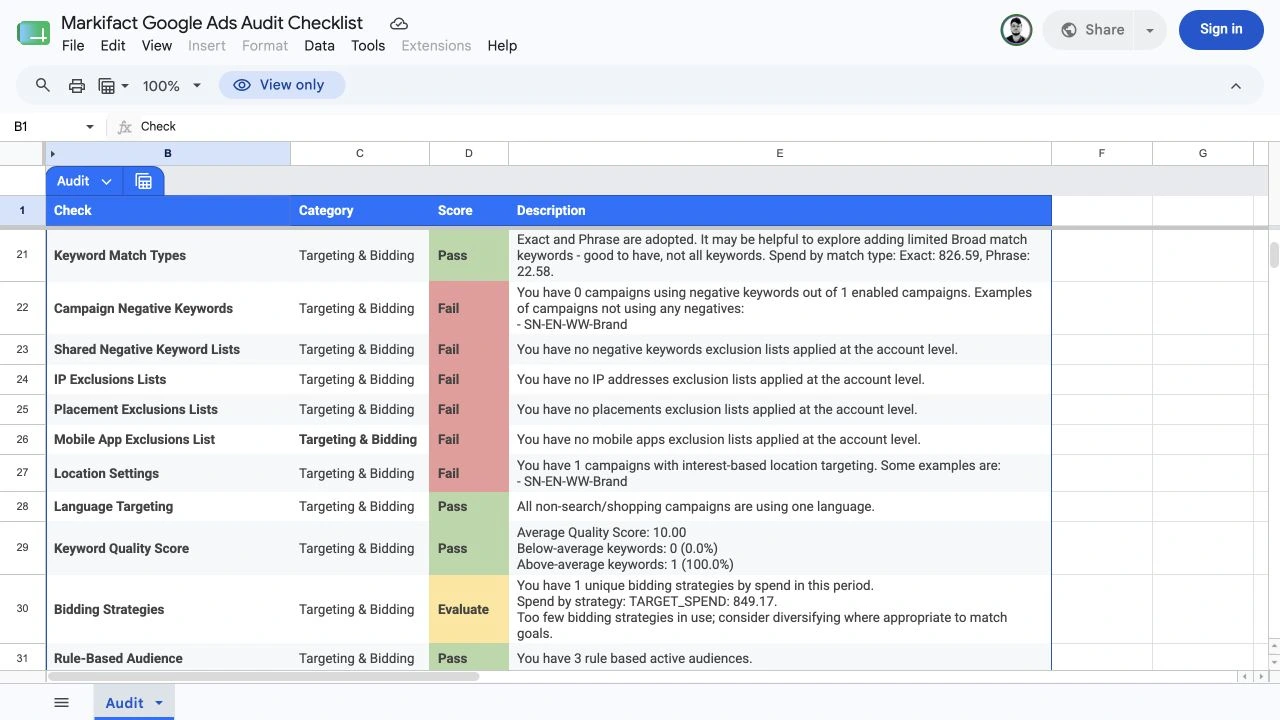The width and height of the screenshot is (1280, 720).
Task: Select the Keyword Quality Score cell
Action: point(168,549)
